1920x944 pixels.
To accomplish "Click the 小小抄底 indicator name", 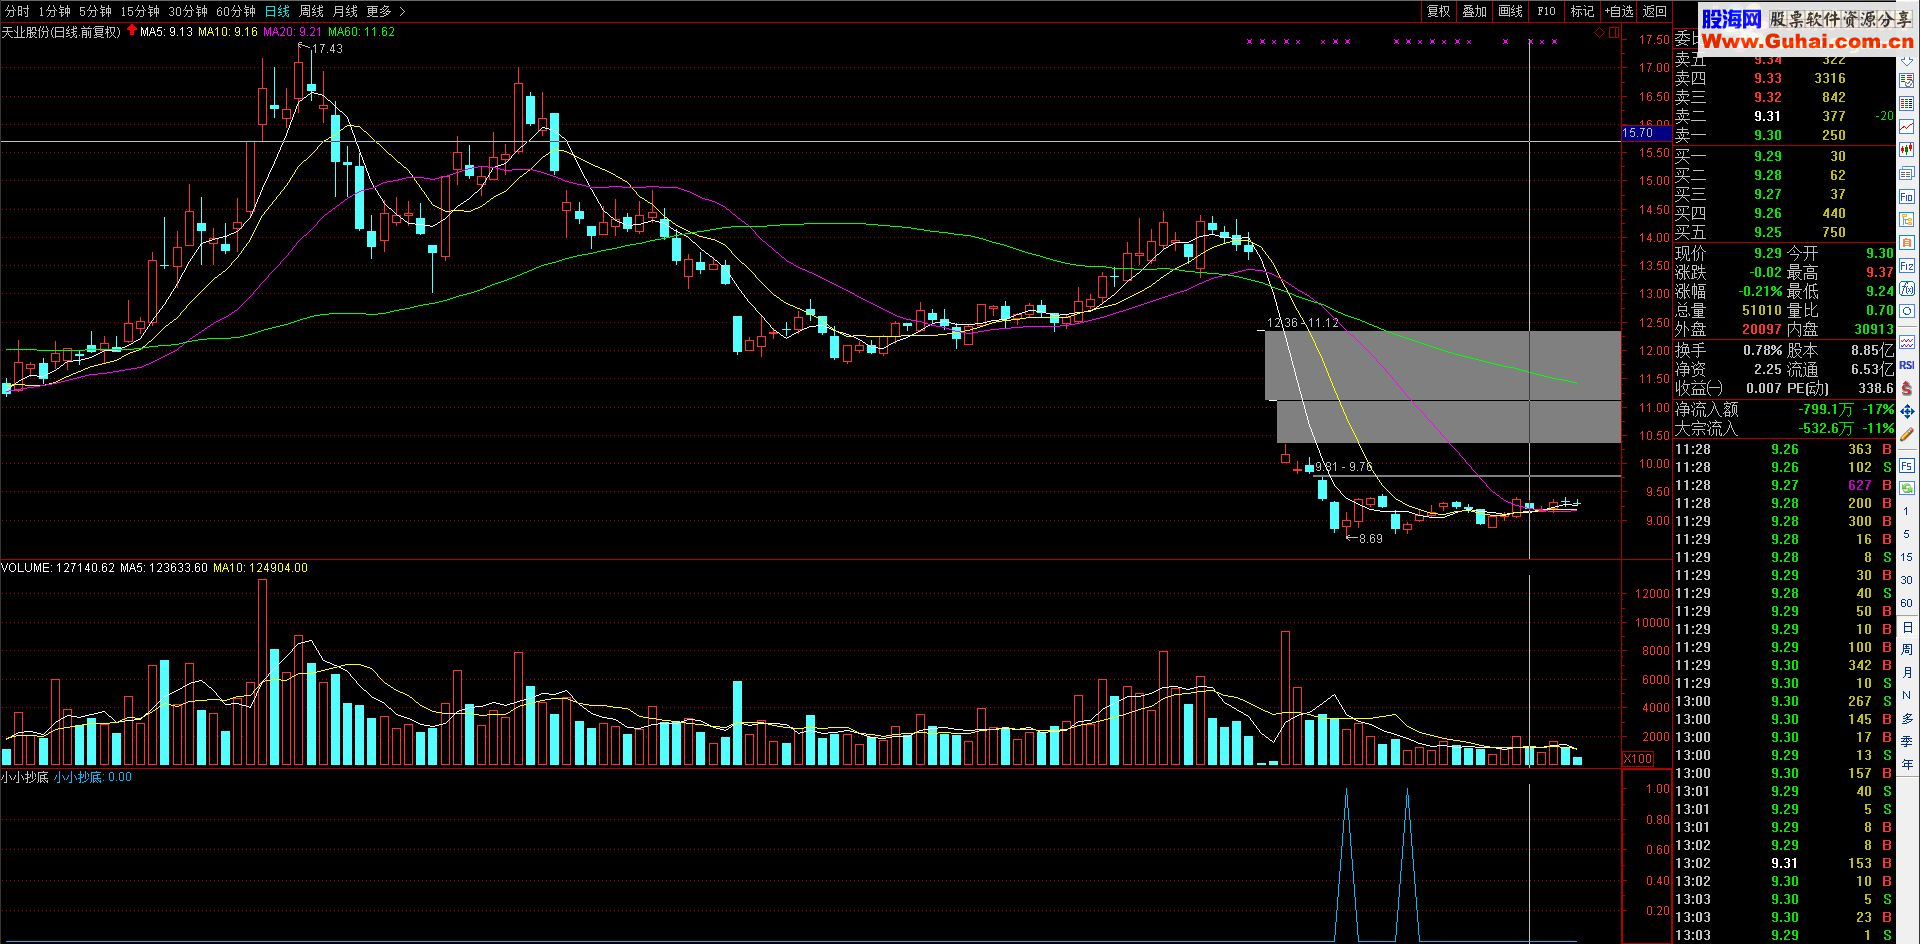I will coord(26,777).
